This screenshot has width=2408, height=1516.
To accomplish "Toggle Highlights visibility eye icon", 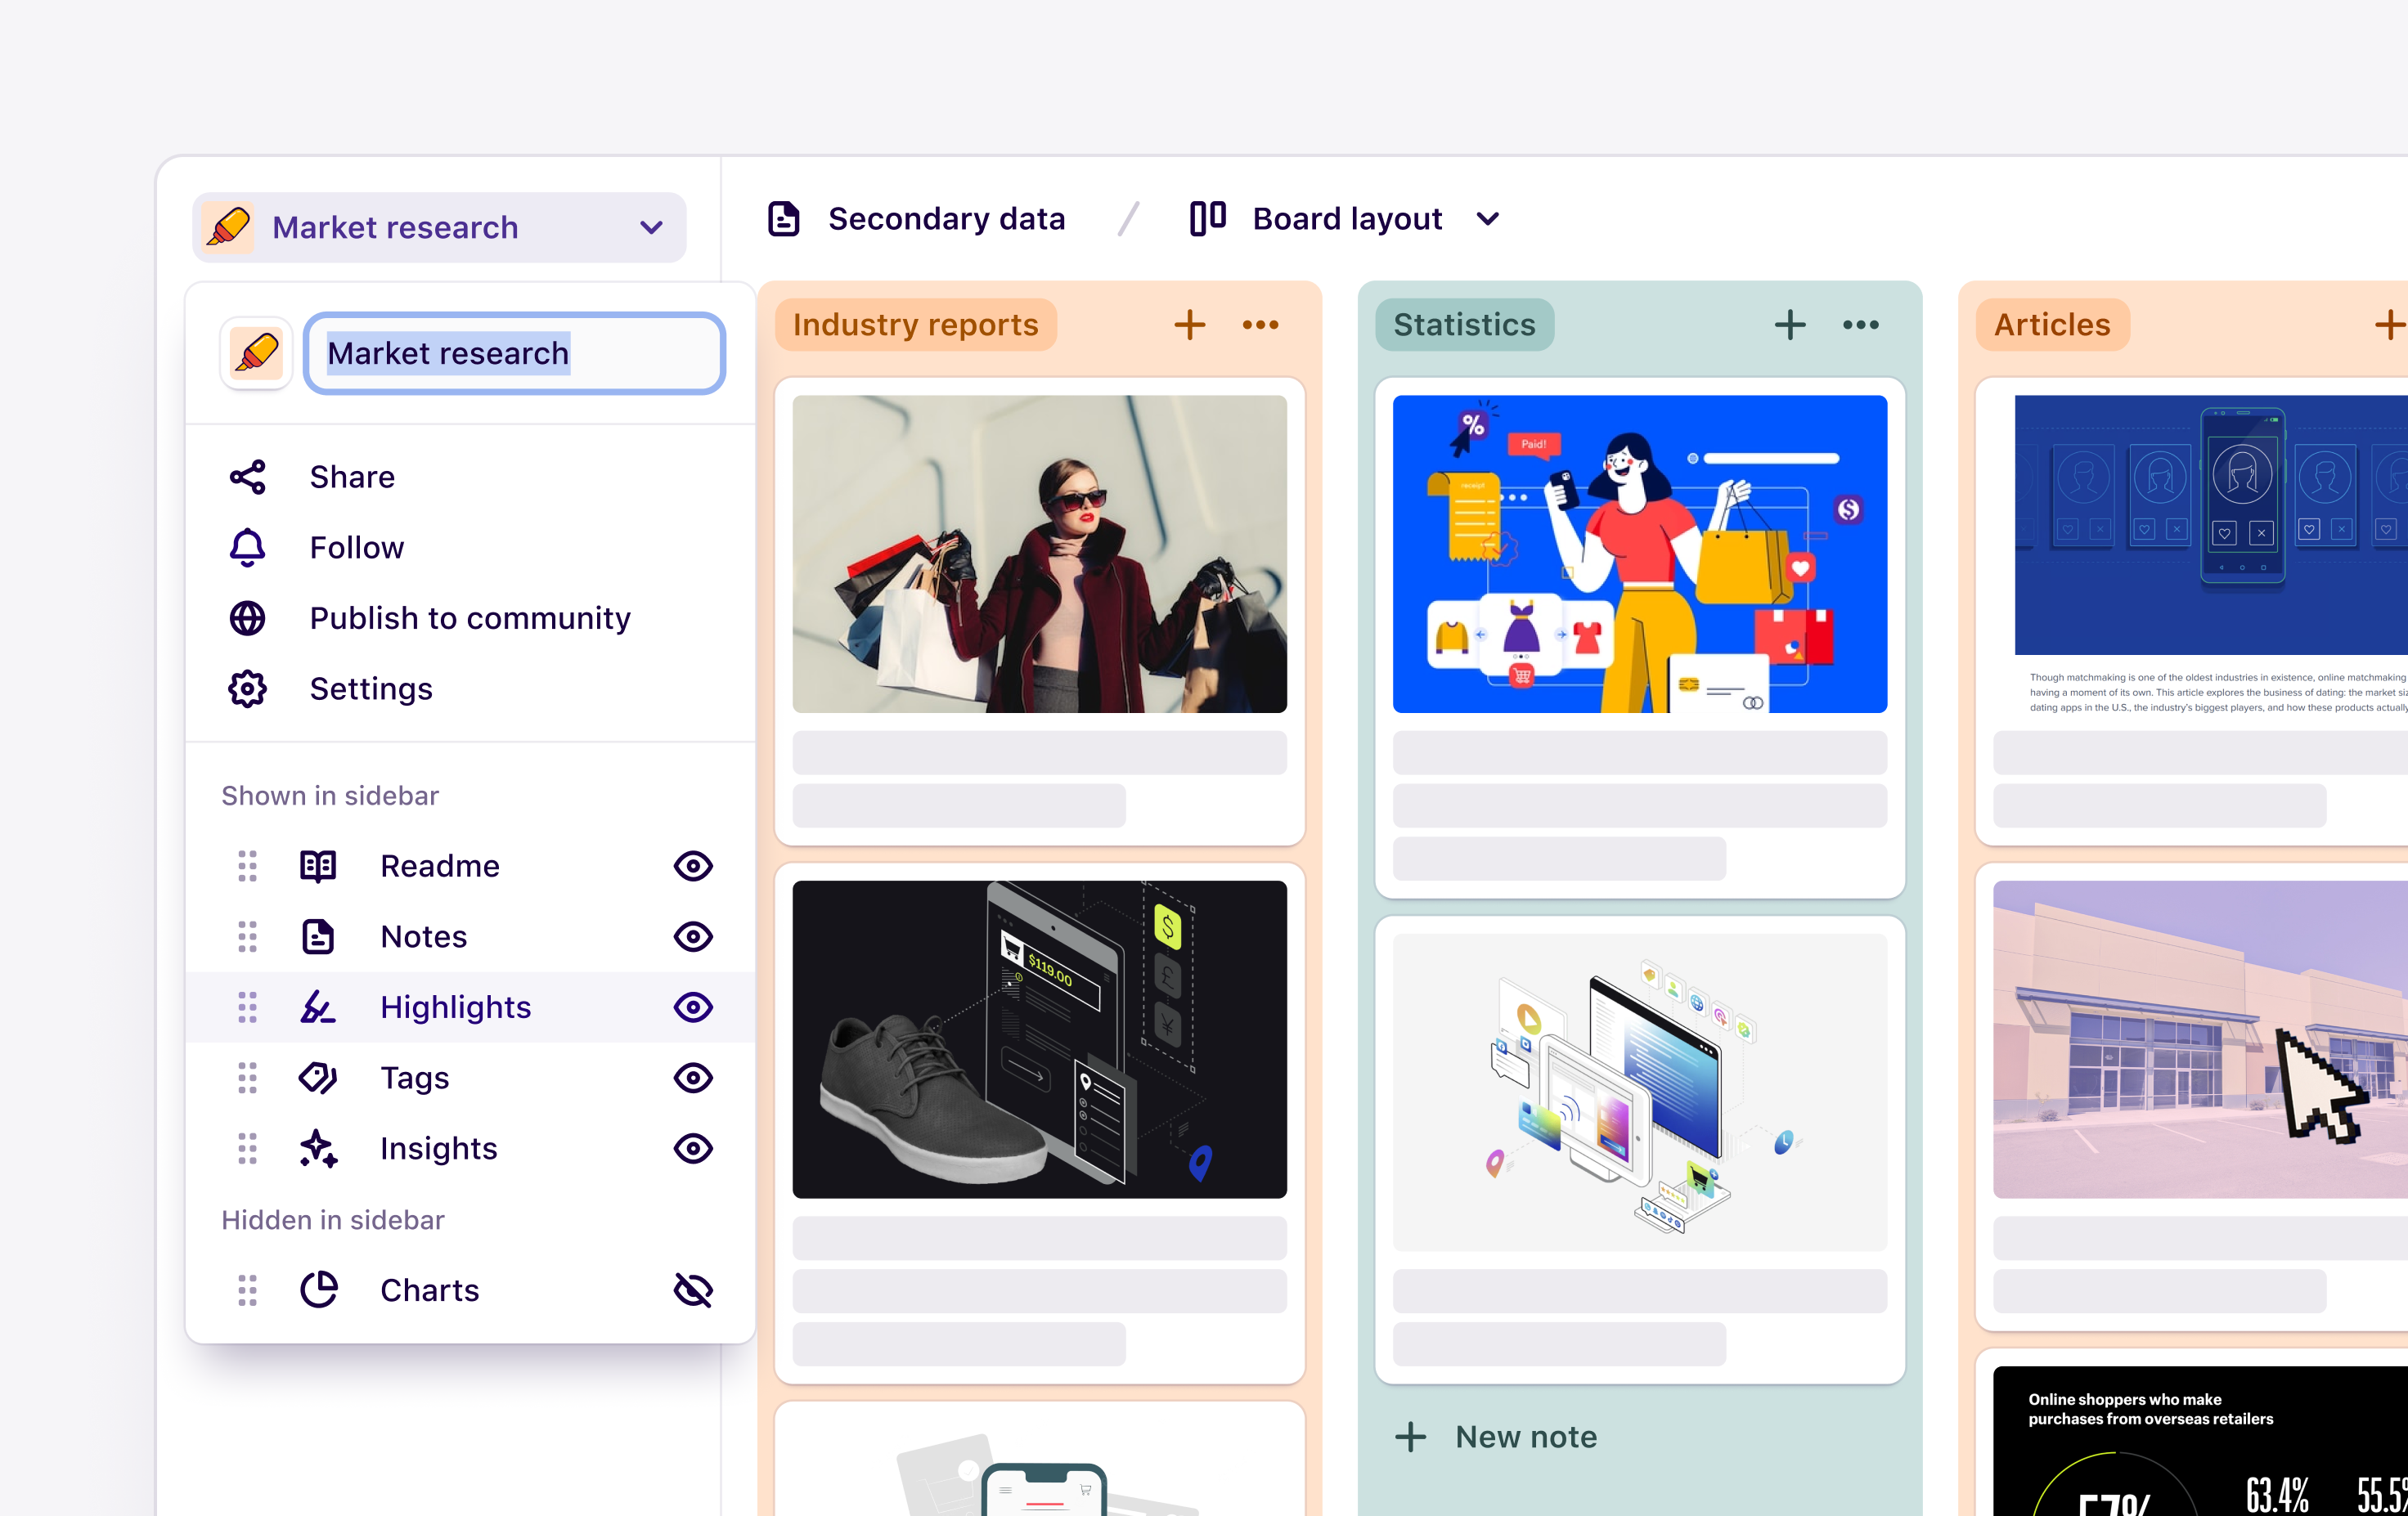I will click(692, 1007).
